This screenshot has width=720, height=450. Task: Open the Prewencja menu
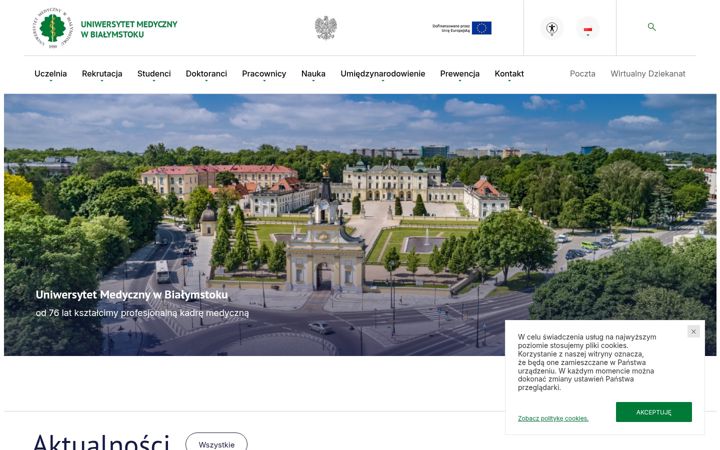[460, 73]
